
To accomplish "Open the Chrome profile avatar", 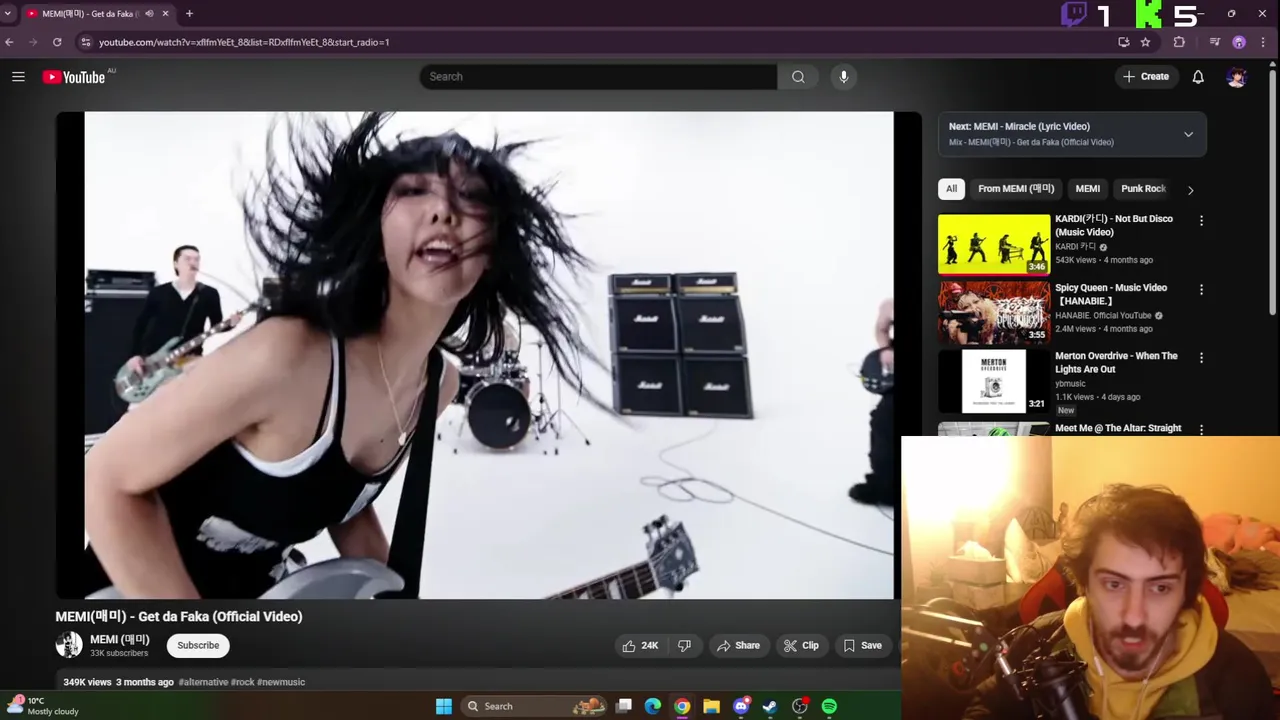I will coord(1239,42).
